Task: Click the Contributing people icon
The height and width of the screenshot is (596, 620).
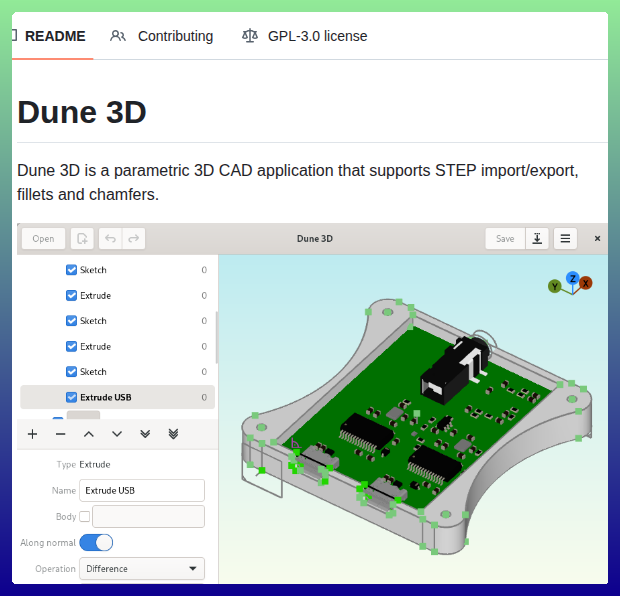Action: [x=117, y=36]
